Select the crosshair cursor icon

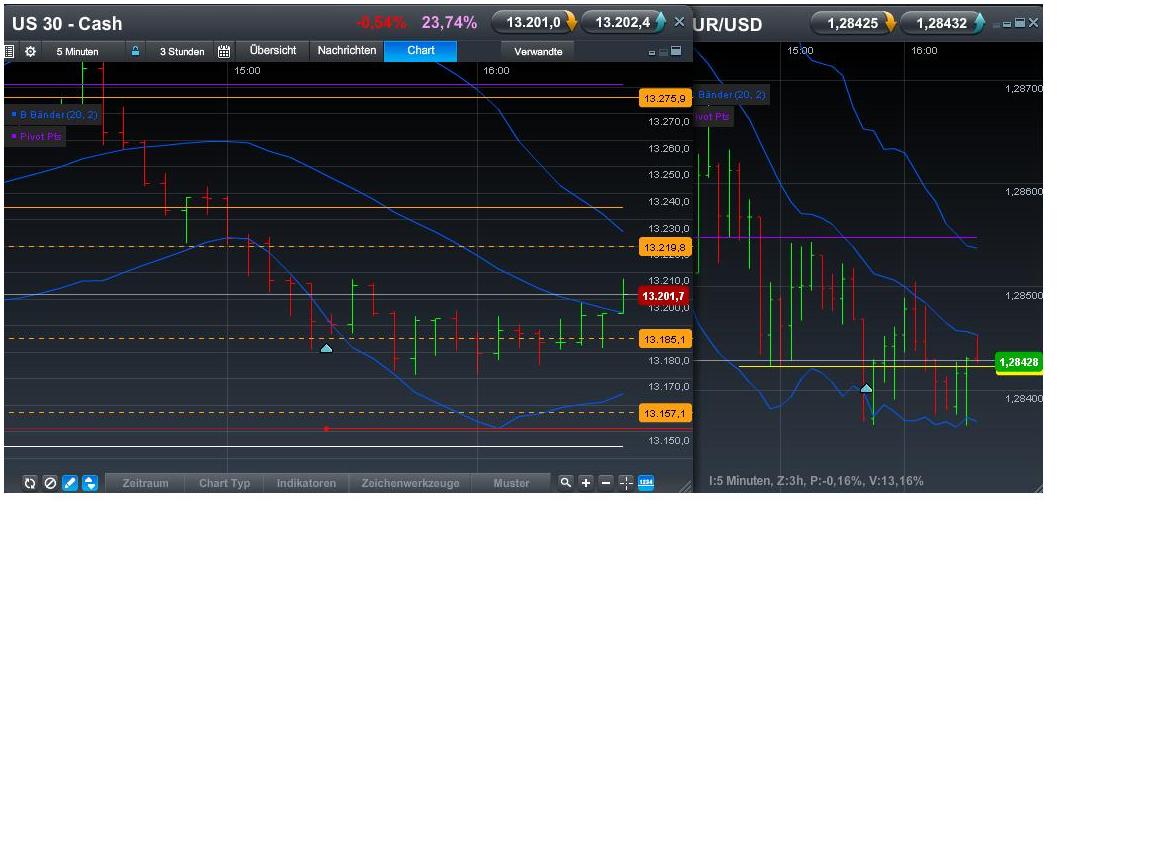click(x=626, y=483)
